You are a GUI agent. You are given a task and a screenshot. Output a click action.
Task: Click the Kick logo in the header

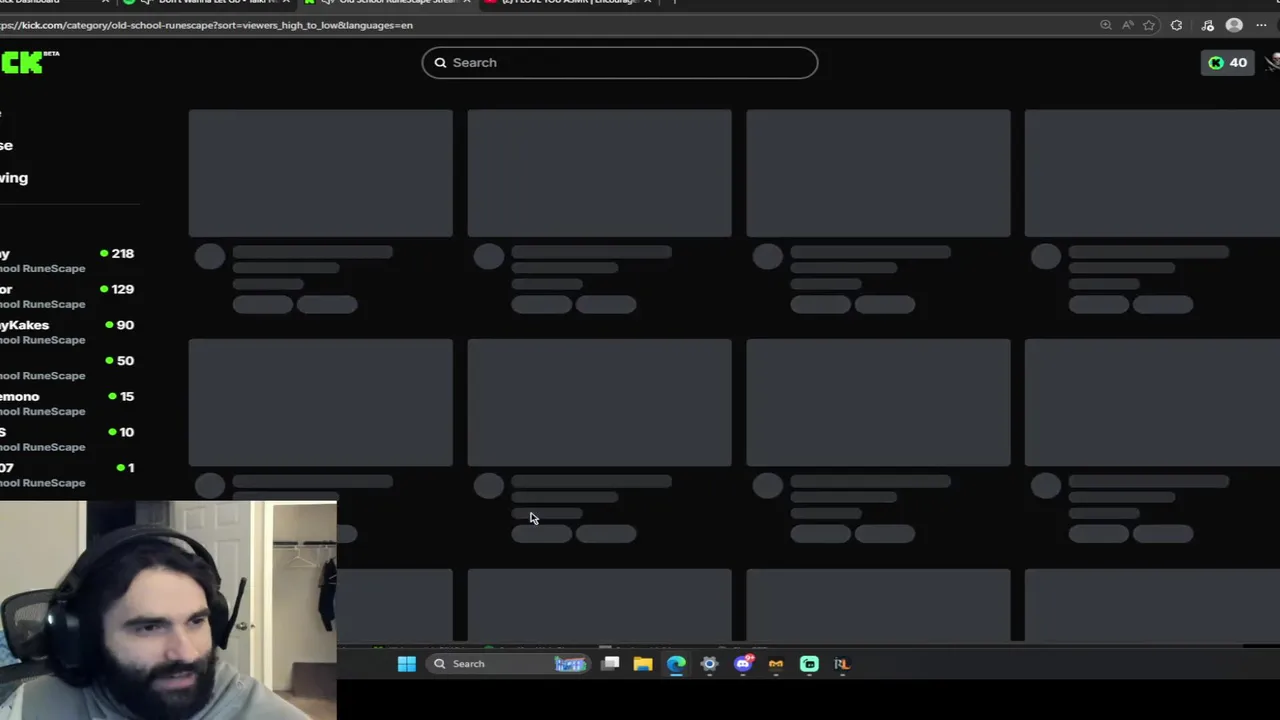(28, 62)
